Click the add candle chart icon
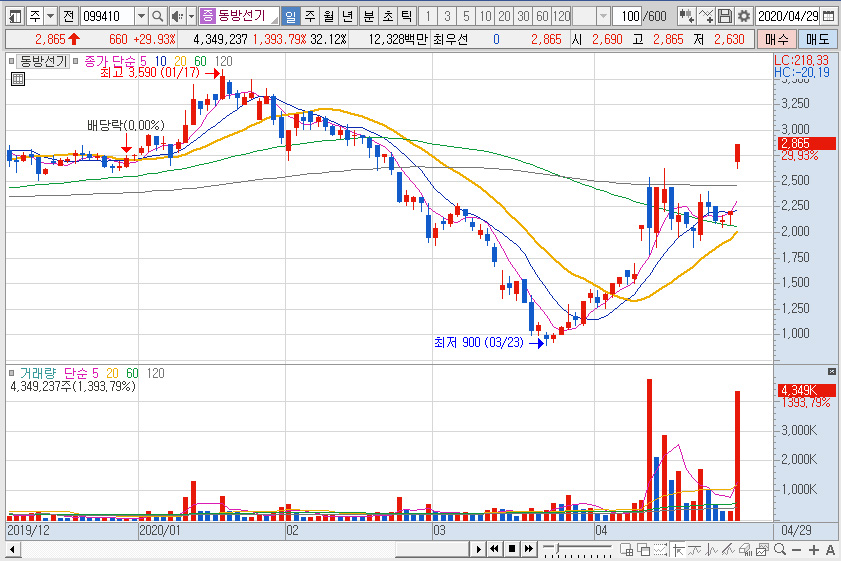Image resolution: width=841 pixels, height=561 pixels. (687, 16)
